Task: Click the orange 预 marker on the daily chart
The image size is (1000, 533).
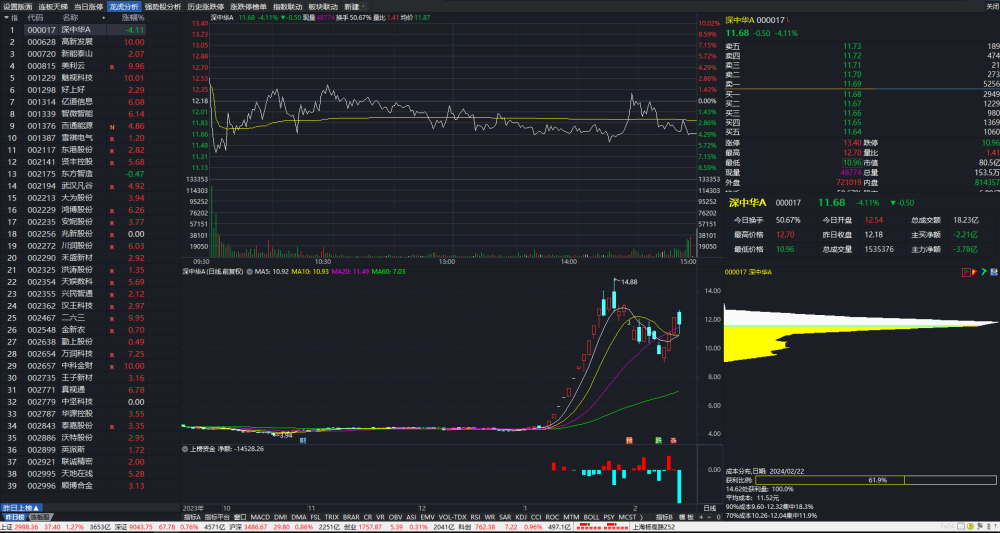Action: tap(629, 441)
